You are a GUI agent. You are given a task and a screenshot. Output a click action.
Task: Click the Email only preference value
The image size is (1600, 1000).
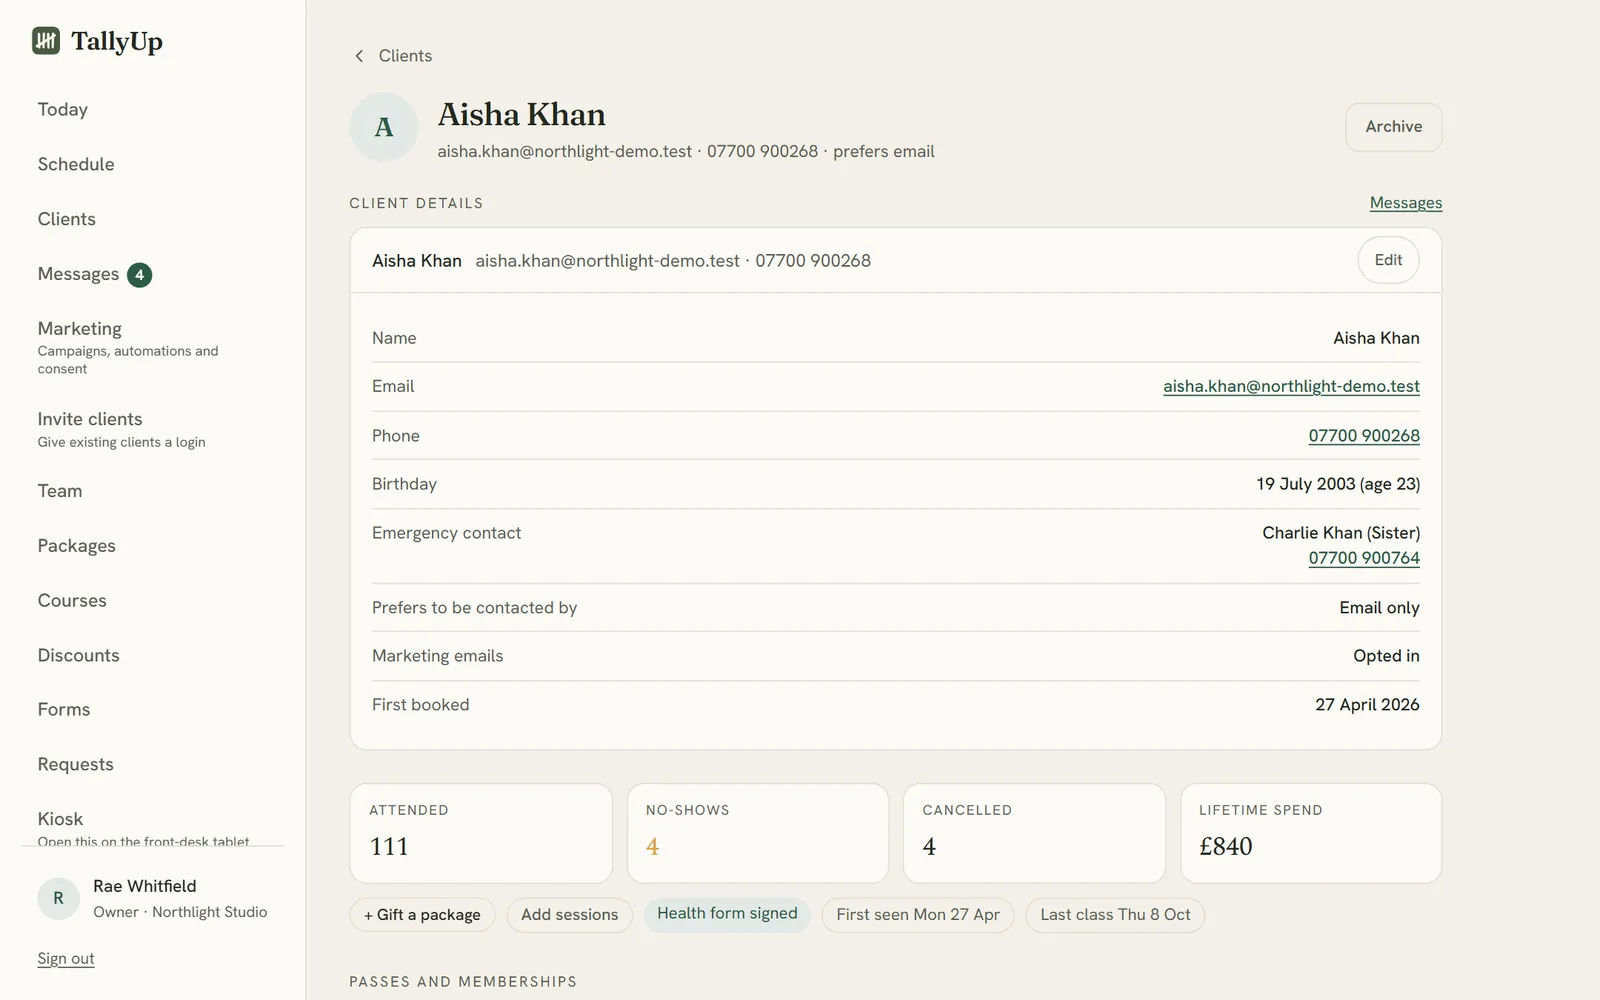pyautogui.click(x=1379, y=608)
